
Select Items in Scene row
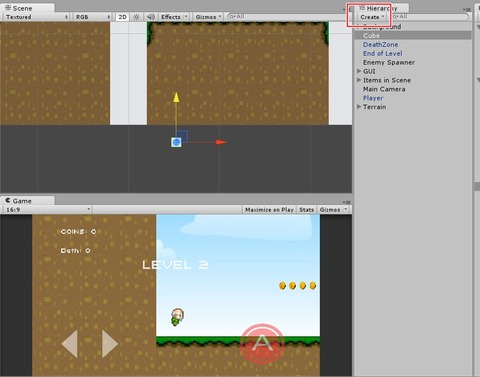coord(413,80)
